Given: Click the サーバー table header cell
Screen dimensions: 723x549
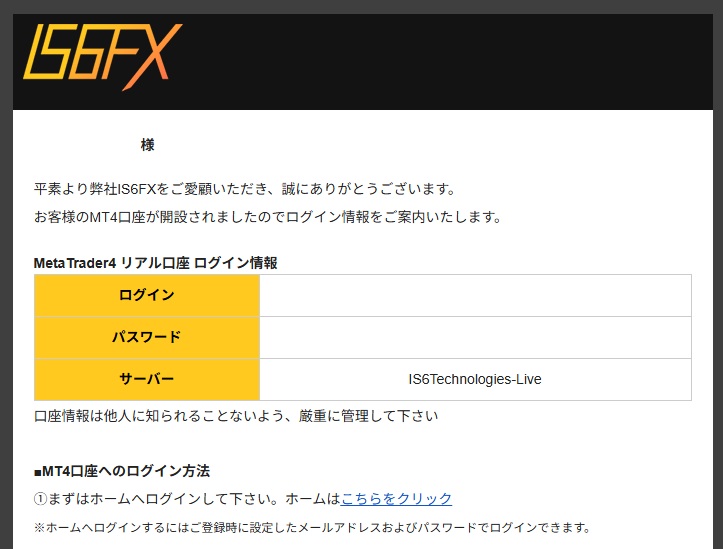Looking at the screenshot, I should pyautogui.click(x=147, y=379).
